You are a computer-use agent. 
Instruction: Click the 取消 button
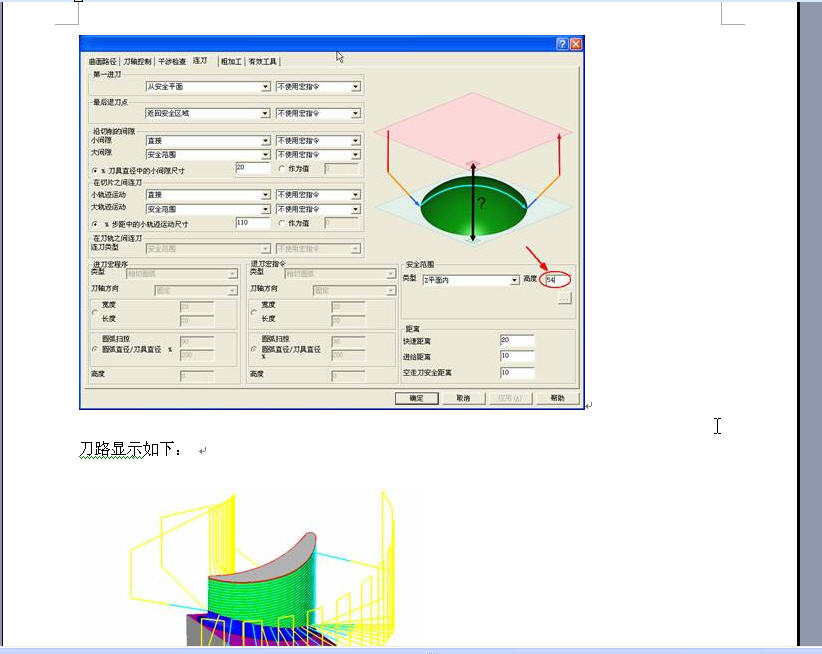pos(463,398)
